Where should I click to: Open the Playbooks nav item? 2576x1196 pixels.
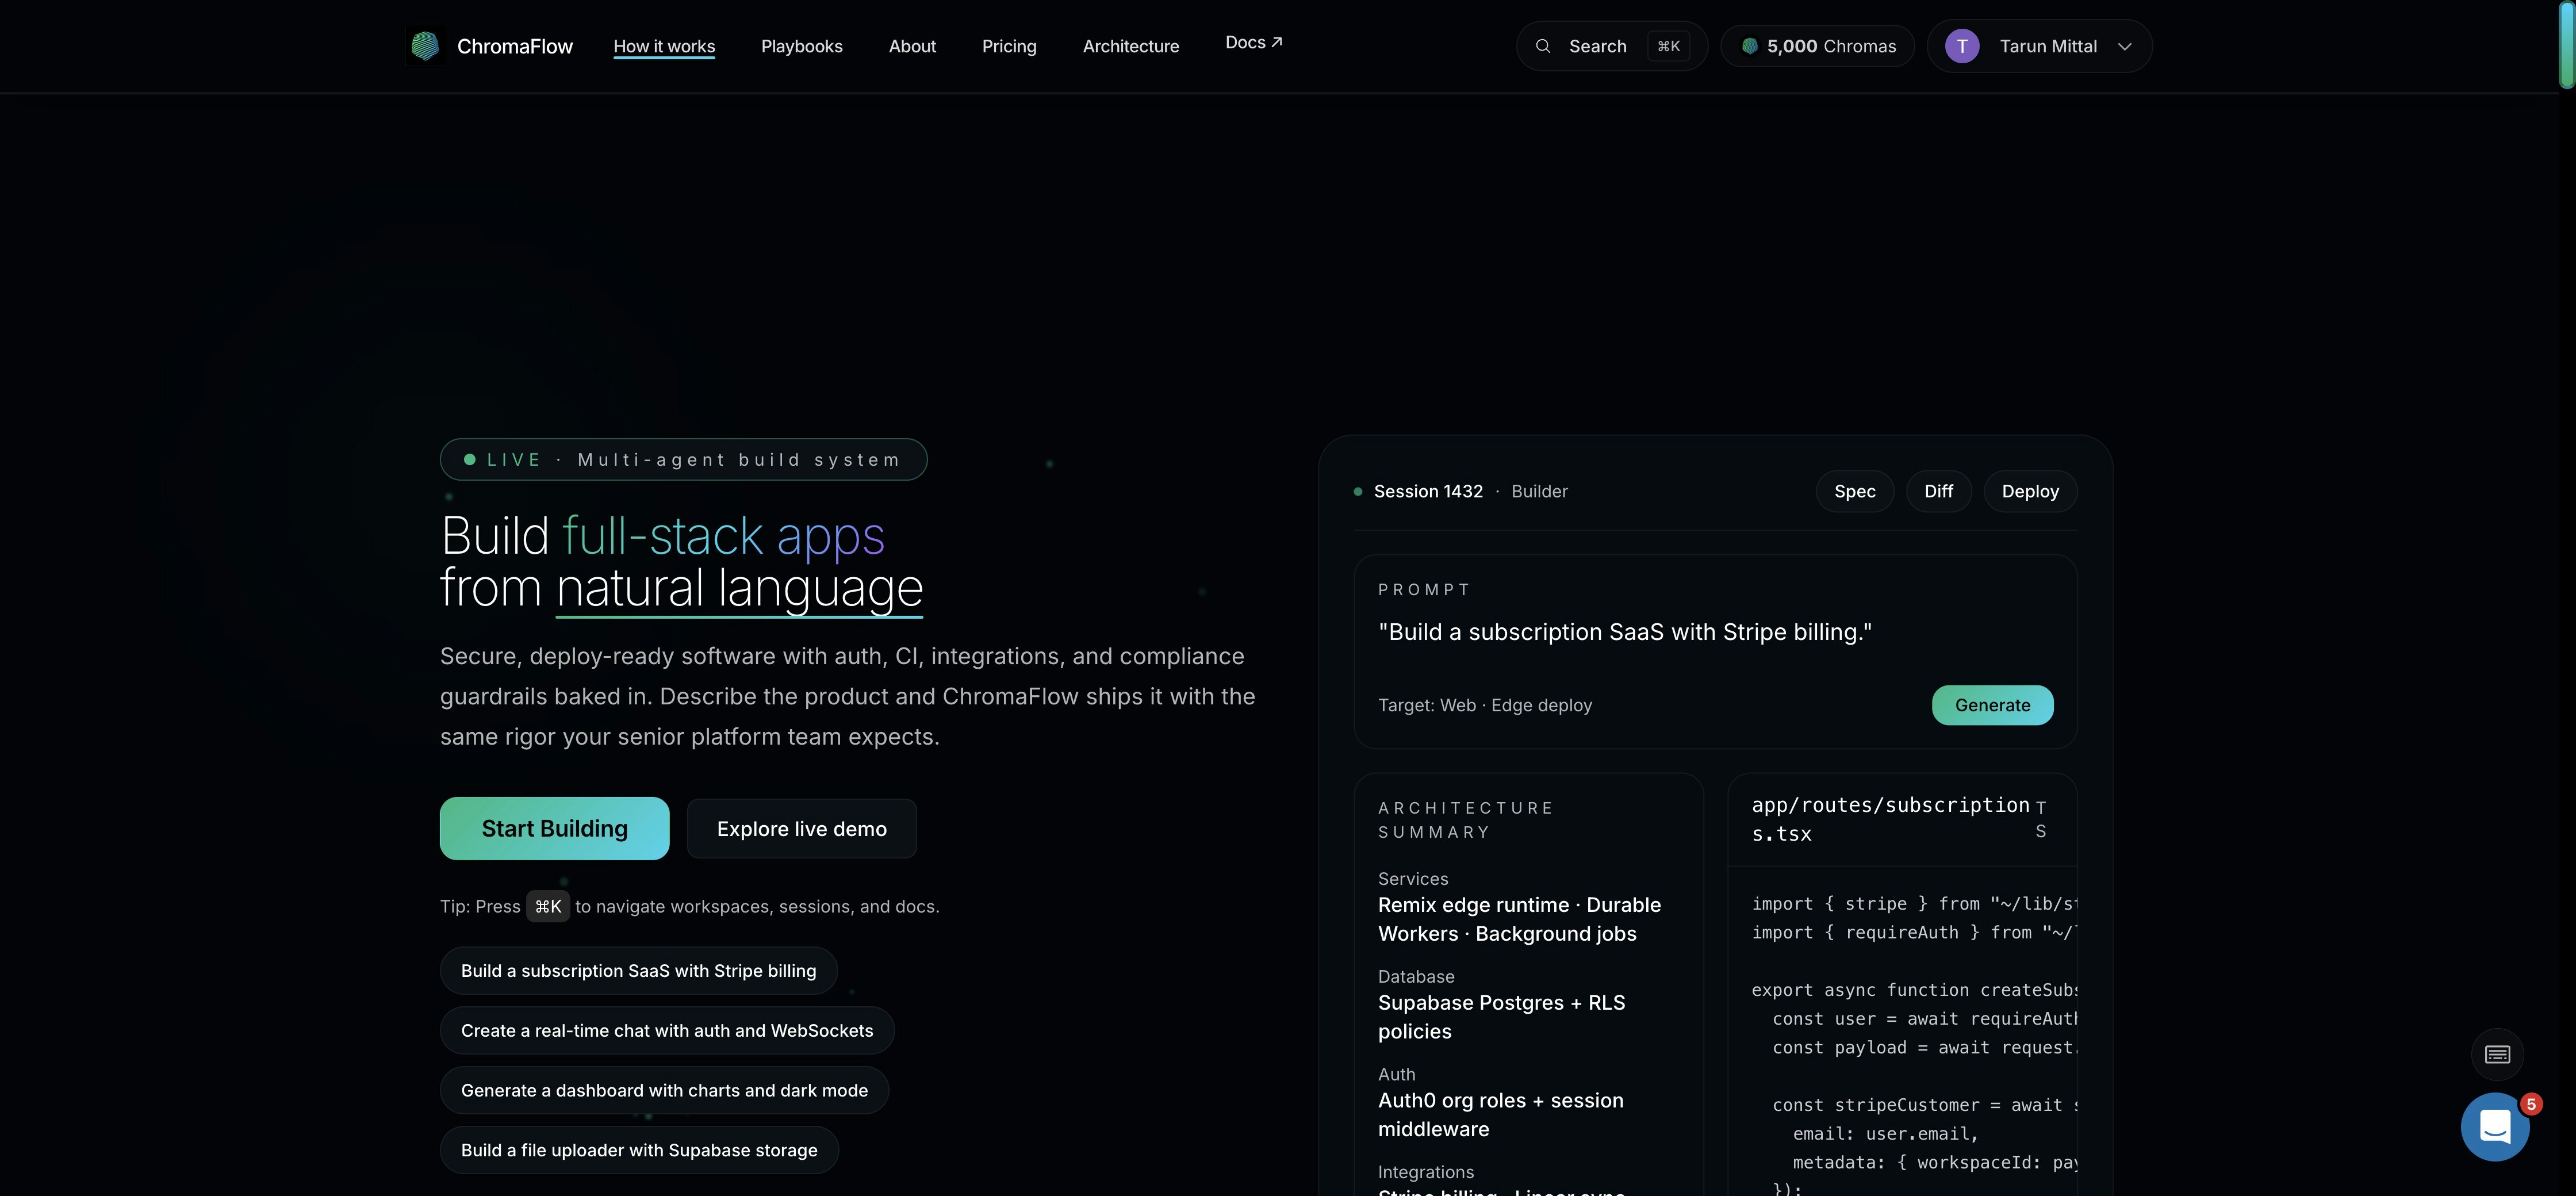click(801, 46)
